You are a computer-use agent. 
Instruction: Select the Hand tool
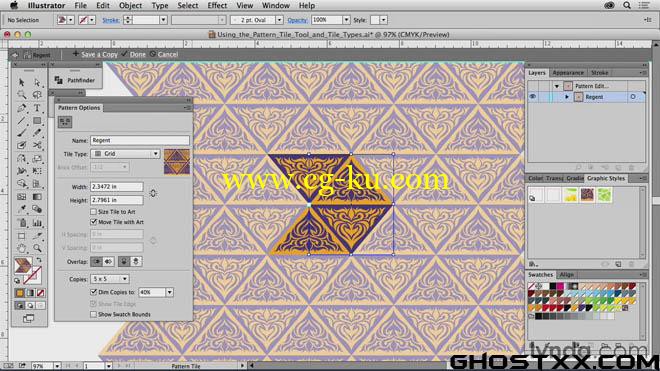click(x=21, y=248)
